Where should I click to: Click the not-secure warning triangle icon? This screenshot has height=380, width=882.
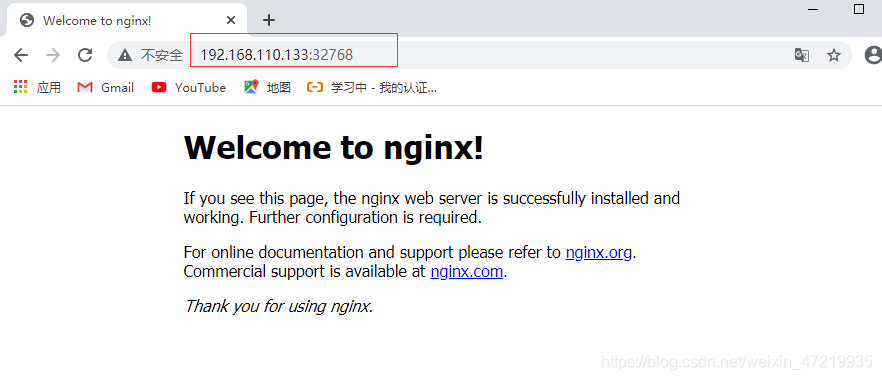[125, 55]
